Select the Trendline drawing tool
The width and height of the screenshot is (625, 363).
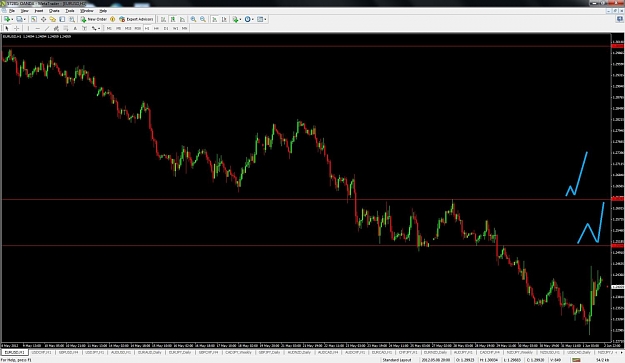pyautogui.click(x=47, y=28)
